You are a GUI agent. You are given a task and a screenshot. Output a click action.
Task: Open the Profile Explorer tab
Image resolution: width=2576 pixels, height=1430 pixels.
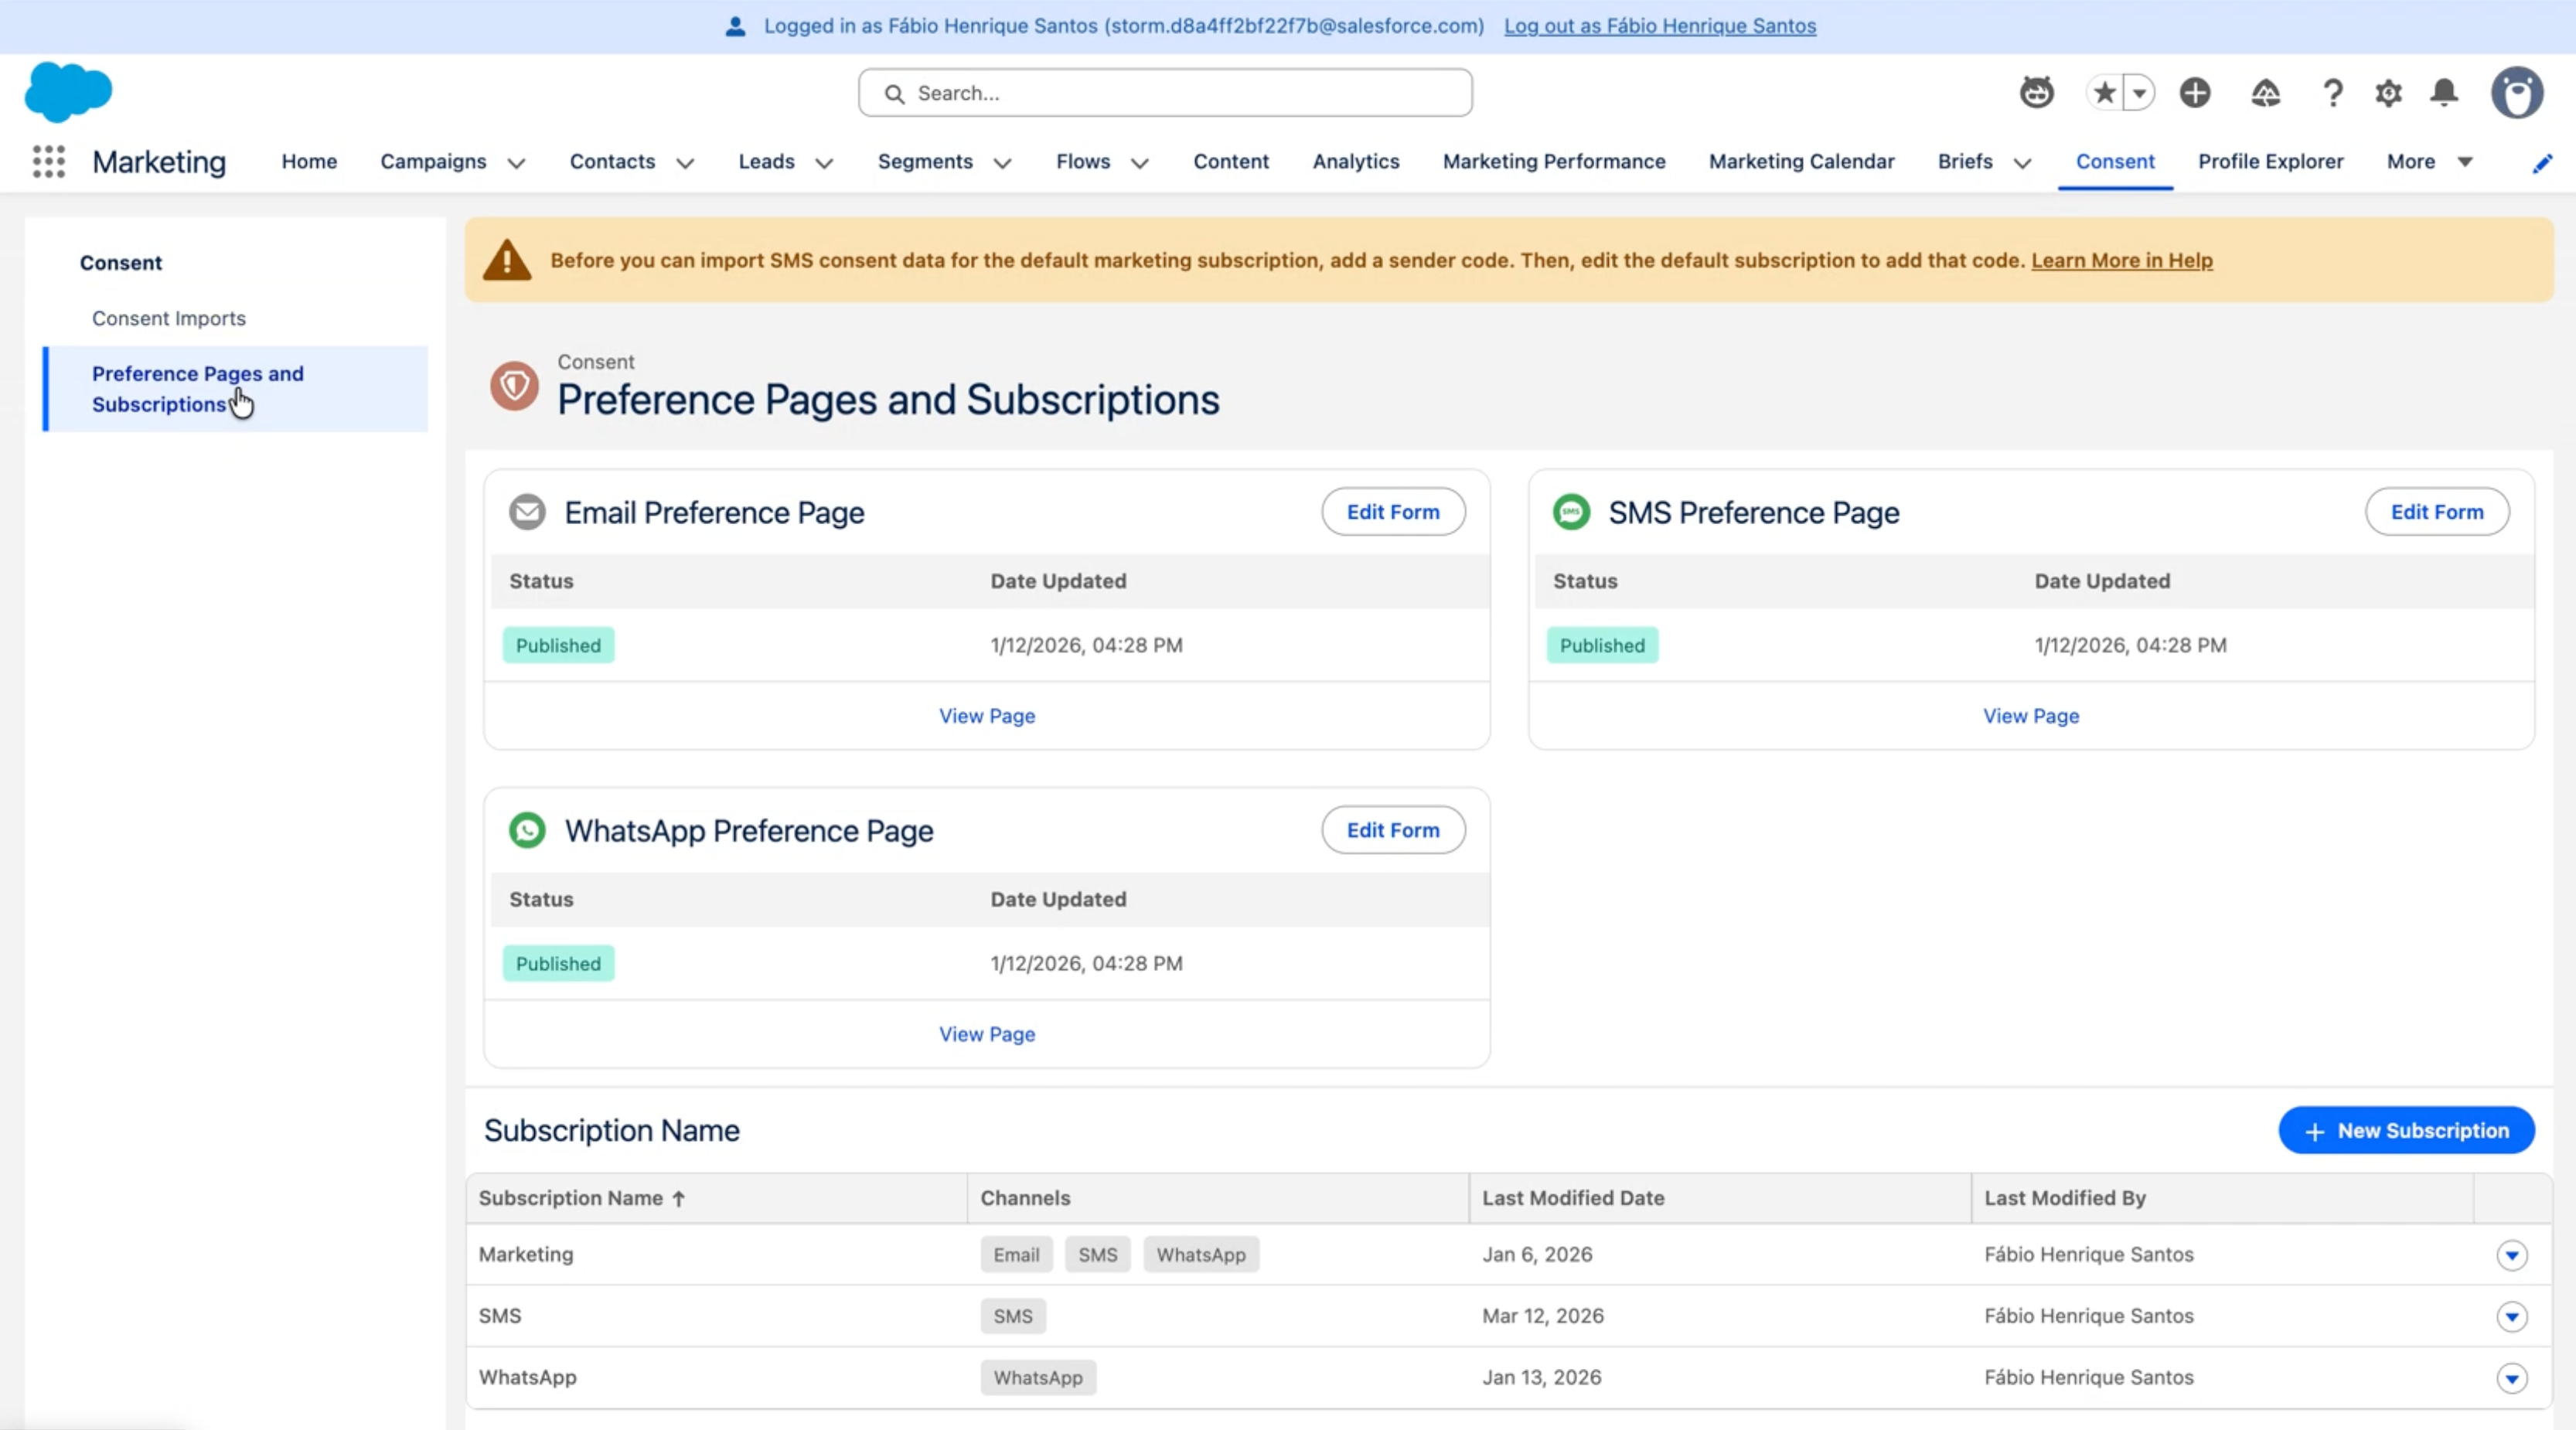(2270, 161)
